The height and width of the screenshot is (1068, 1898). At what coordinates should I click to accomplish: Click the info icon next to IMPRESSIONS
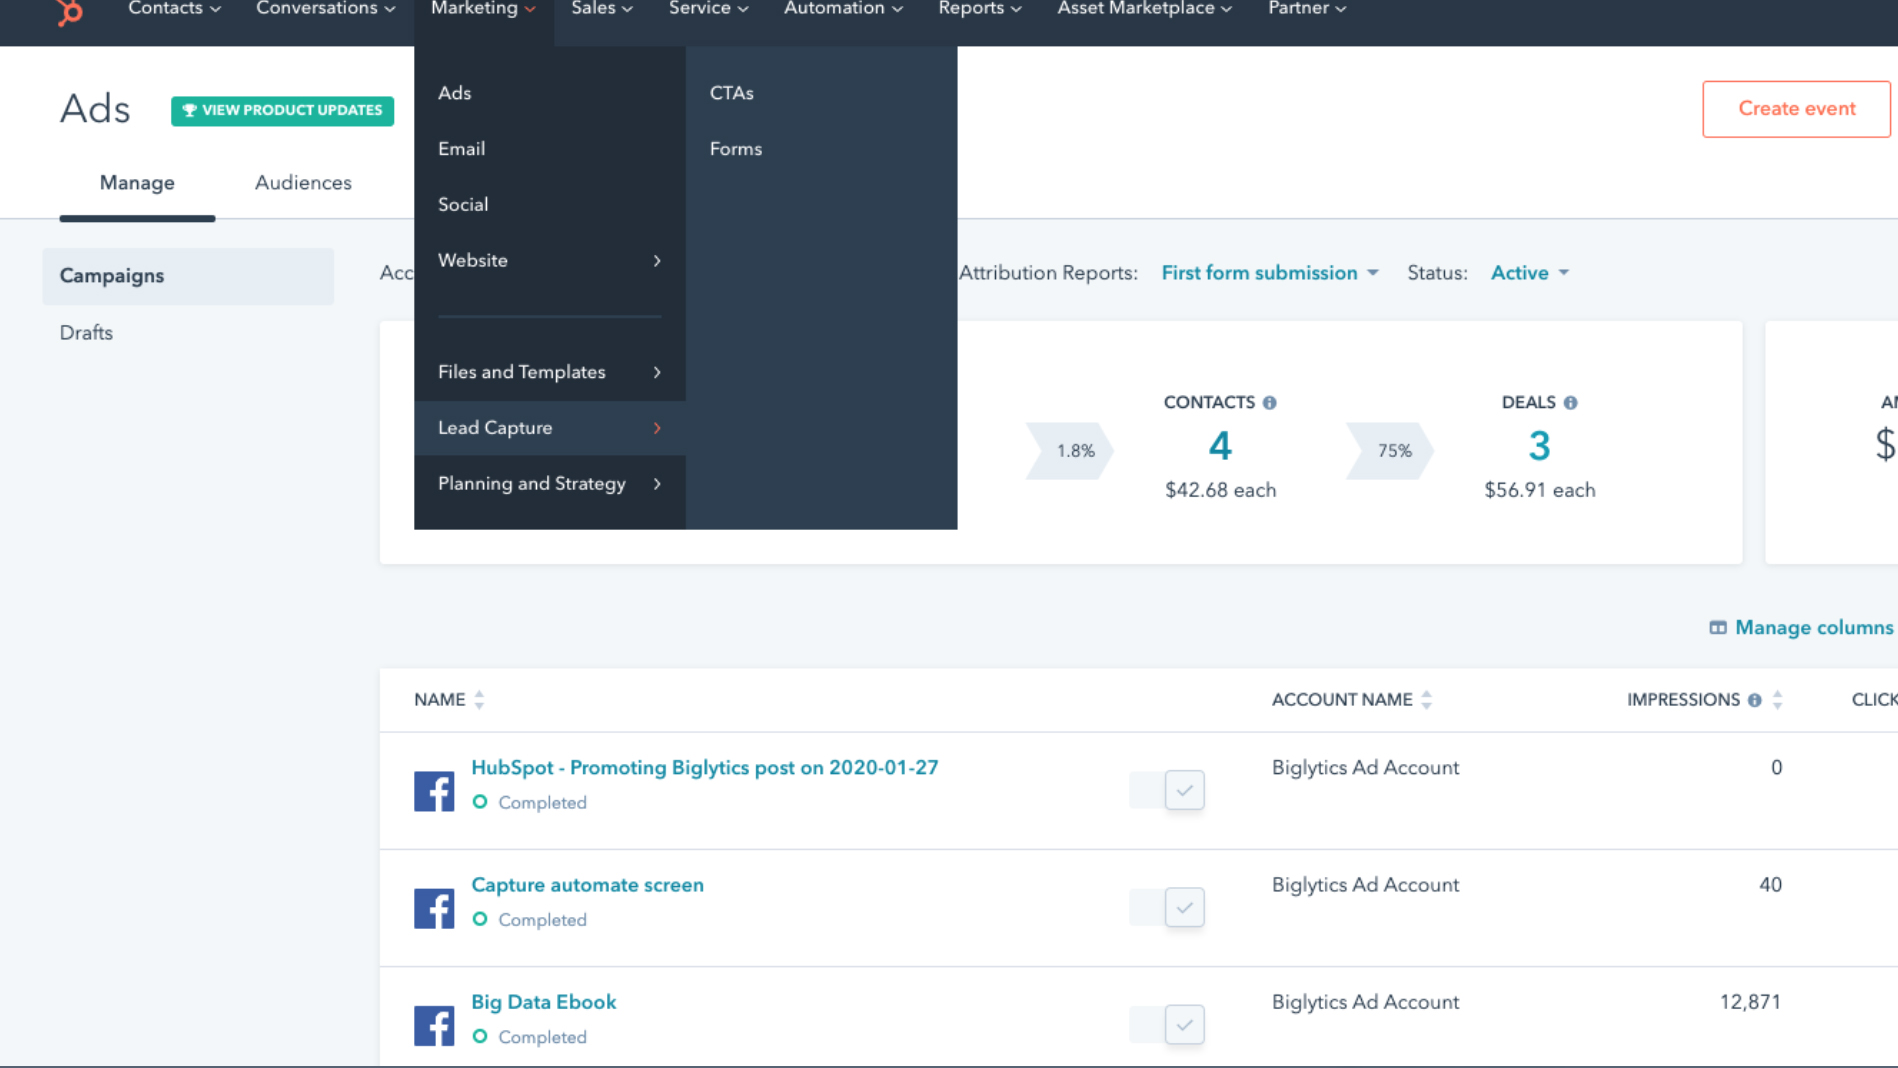pyautogui.click(x=1754, y=700)
